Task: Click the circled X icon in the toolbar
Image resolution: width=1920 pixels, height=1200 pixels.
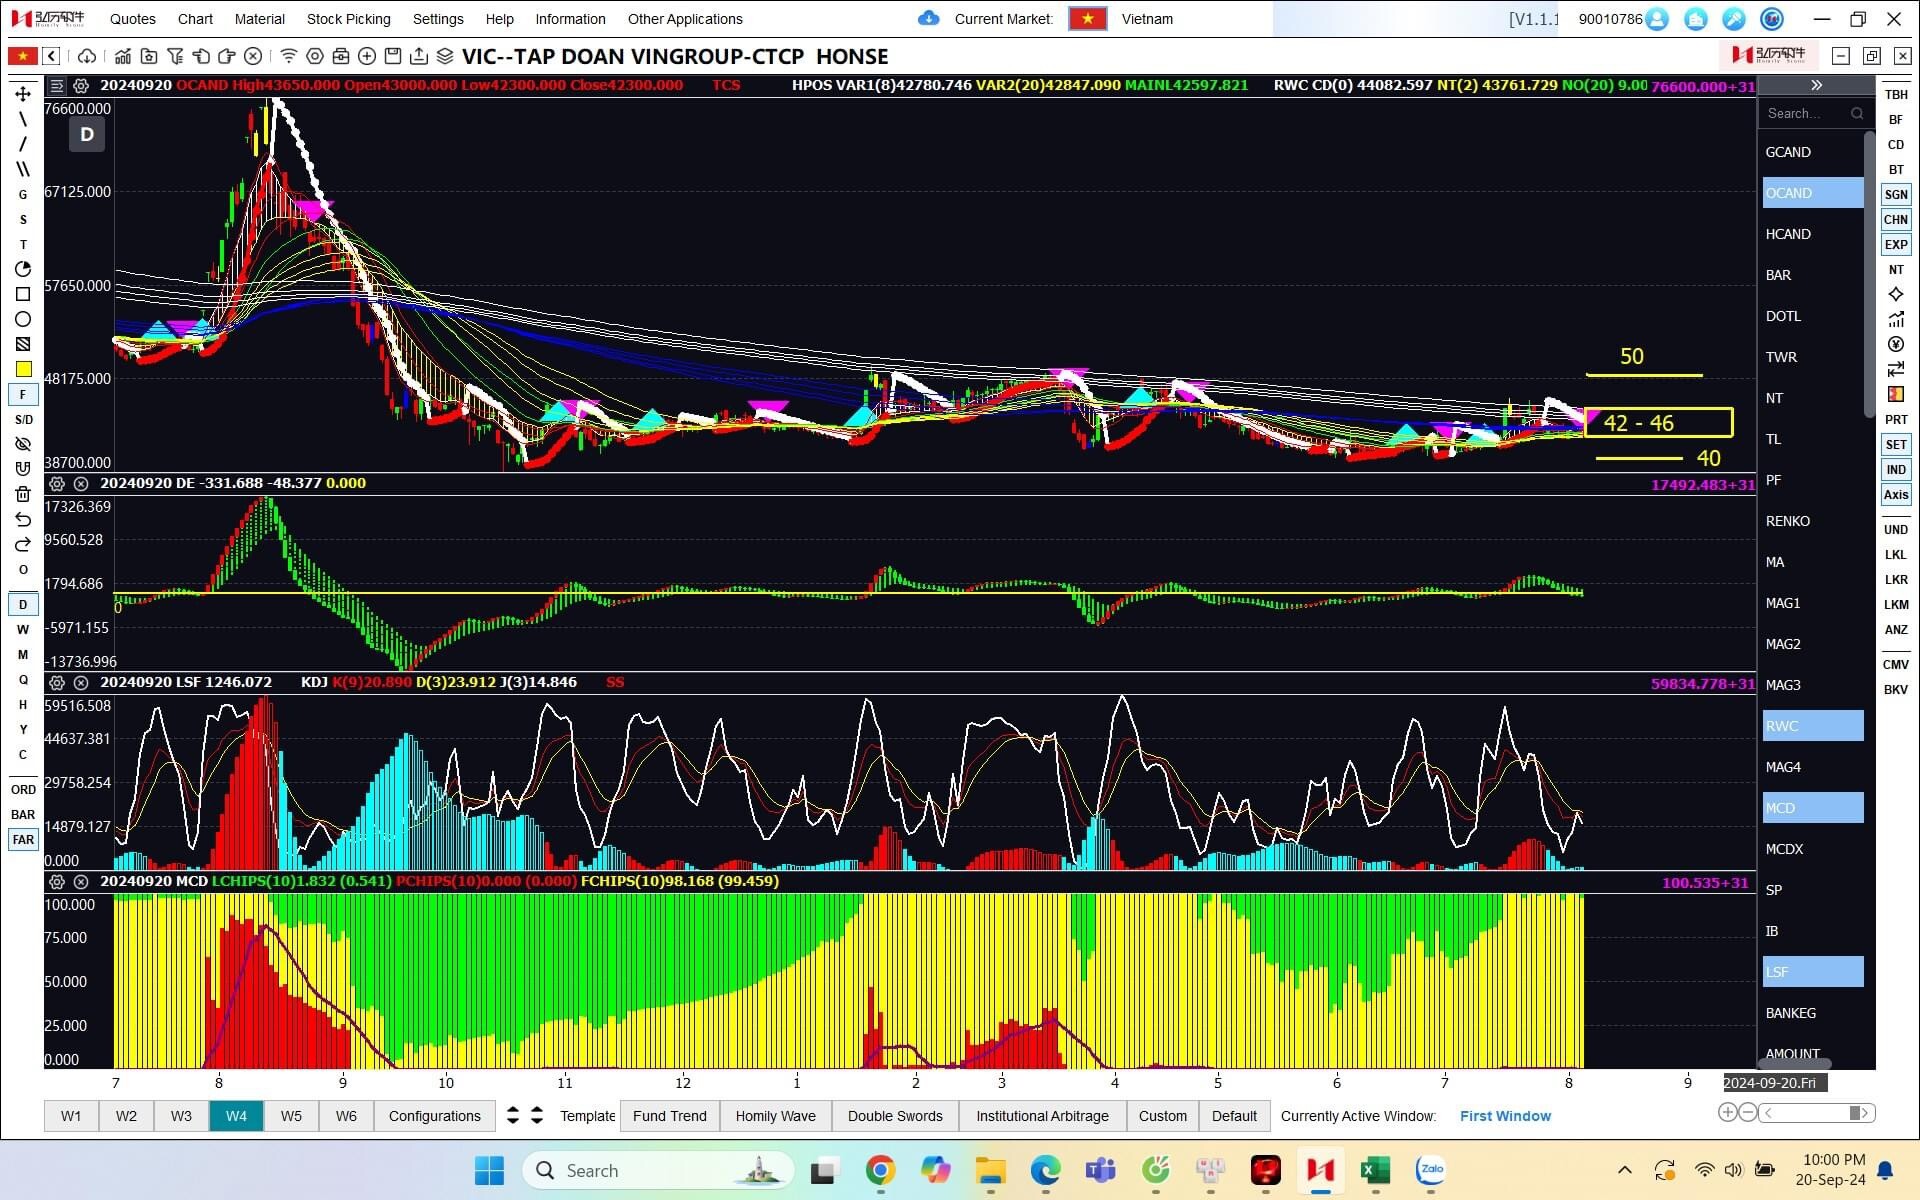Action: coord(253,56)
